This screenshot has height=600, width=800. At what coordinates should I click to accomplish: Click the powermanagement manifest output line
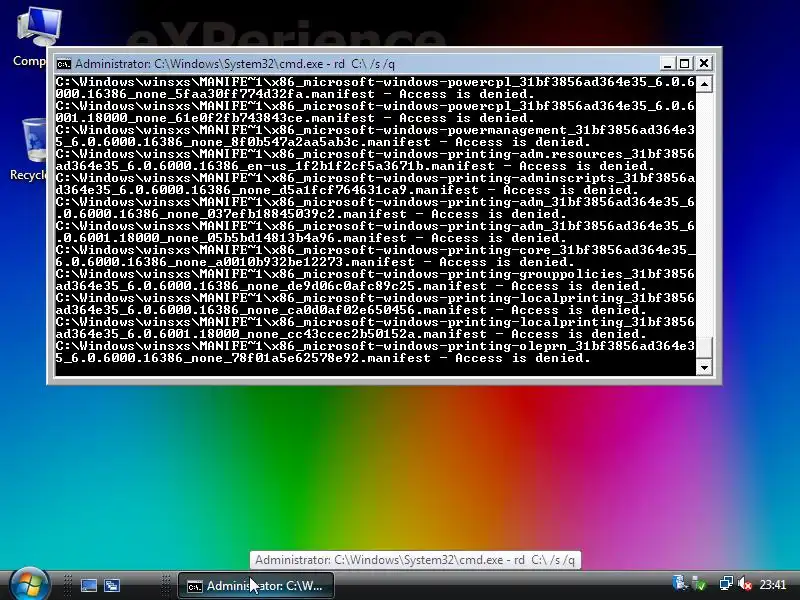(x=375, y=136)
